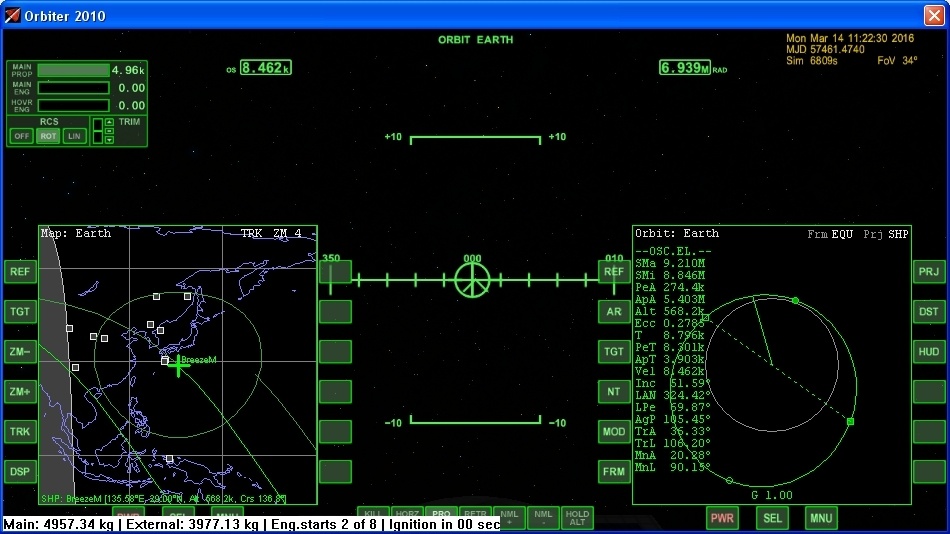The image size is (950, 534).
Task: Click the G 1.00 readout in Orbit MFD
Action: point(772,495)
